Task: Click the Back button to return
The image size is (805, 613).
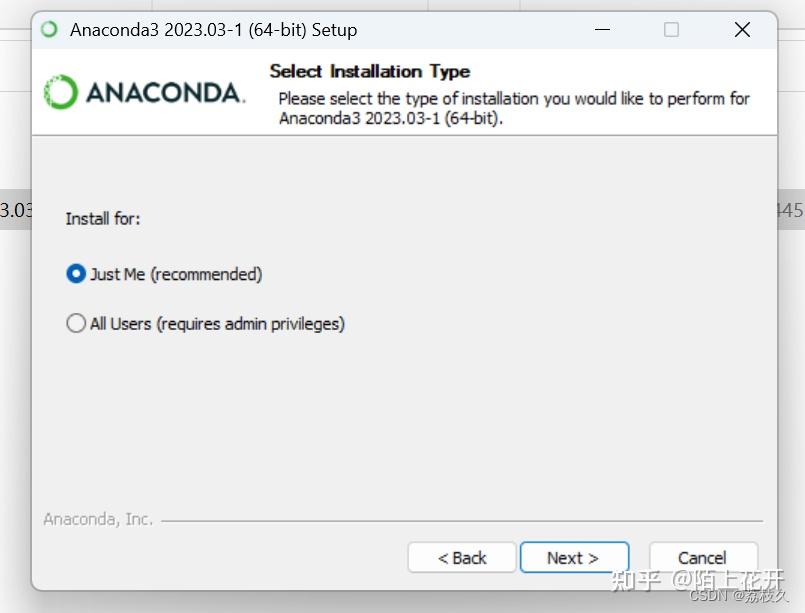Action: tap(461, 557)
